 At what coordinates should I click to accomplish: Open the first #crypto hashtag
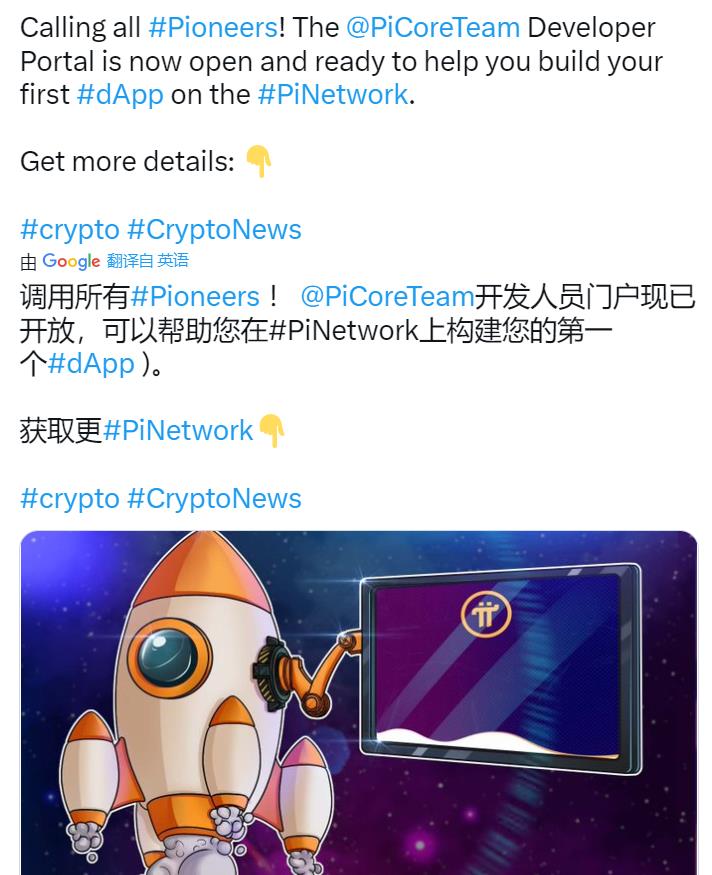coord(70,229)
